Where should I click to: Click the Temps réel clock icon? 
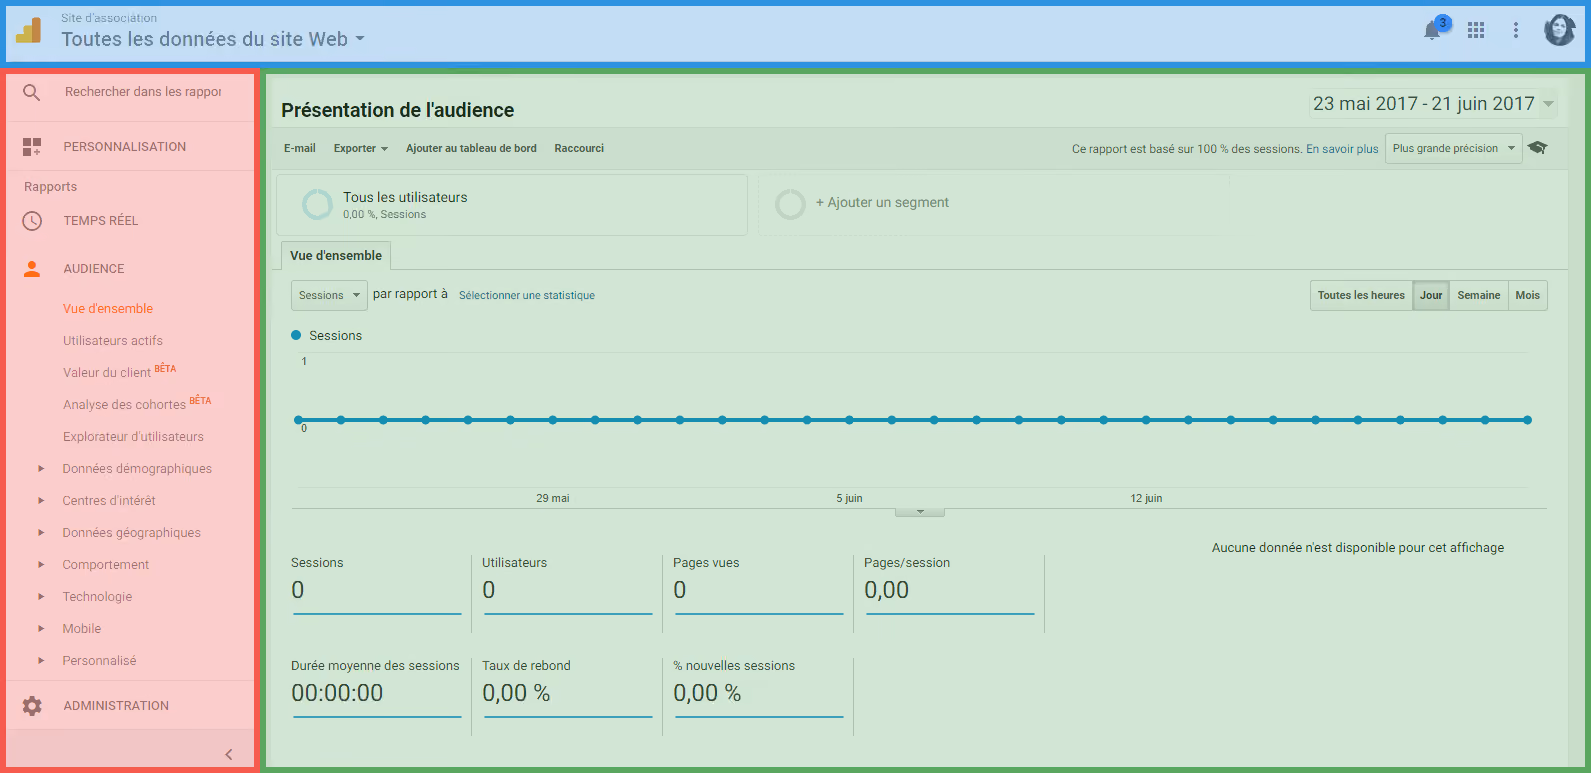tap(32, 221)
